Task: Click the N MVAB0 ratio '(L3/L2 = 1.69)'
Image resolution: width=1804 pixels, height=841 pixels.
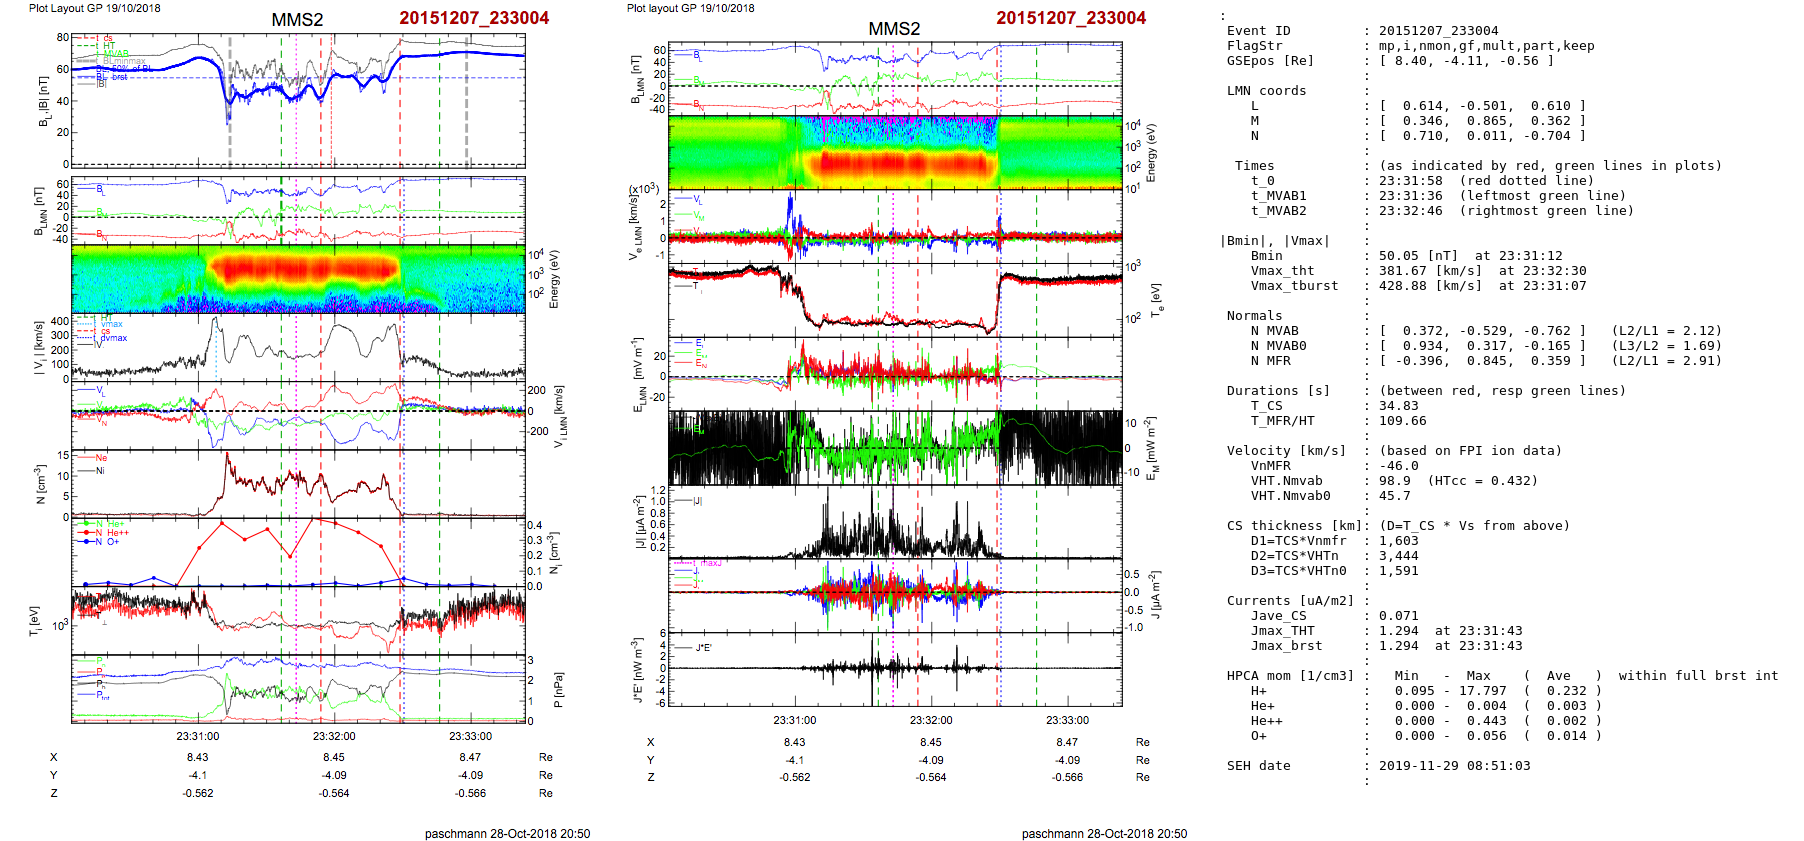Action: 1666,346
